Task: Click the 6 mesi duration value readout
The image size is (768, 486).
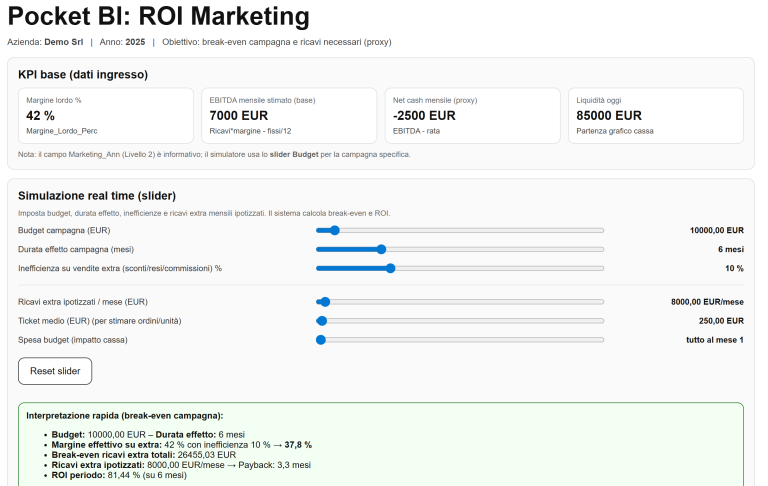Action: (730, 249)
